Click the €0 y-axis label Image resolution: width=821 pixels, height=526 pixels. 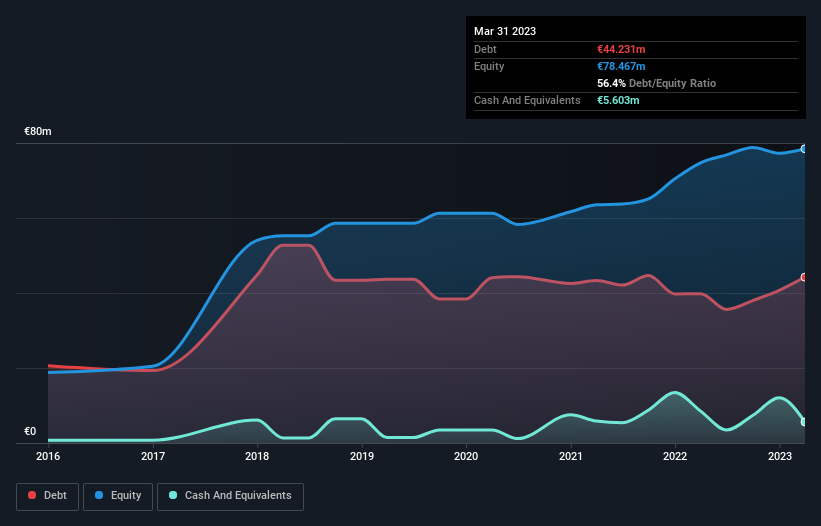(x=30, y=431)
